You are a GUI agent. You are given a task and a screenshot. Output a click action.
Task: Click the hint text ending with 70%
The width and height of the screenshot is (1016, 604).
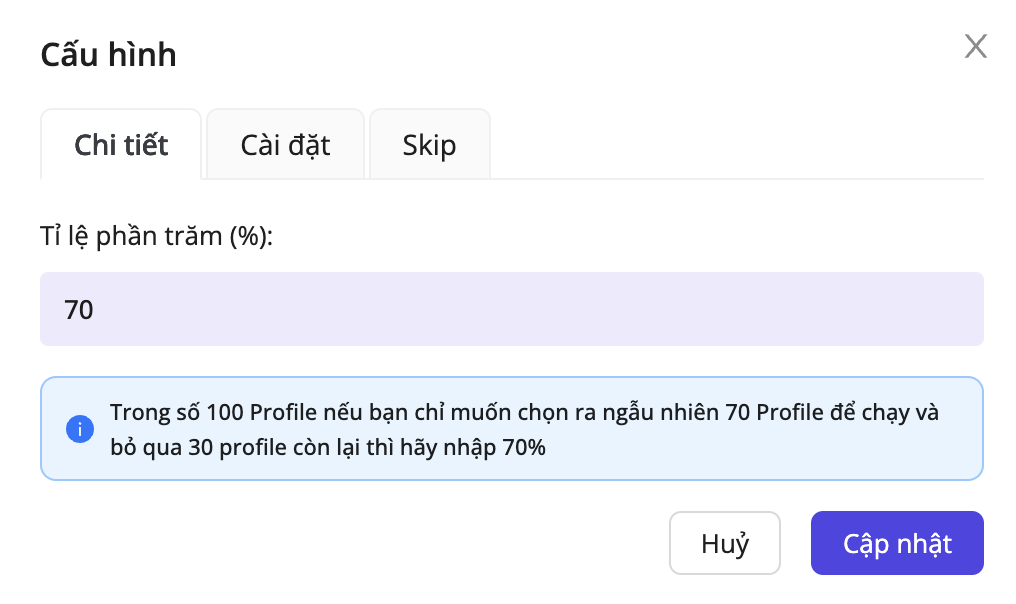click(x=328, y=447)
